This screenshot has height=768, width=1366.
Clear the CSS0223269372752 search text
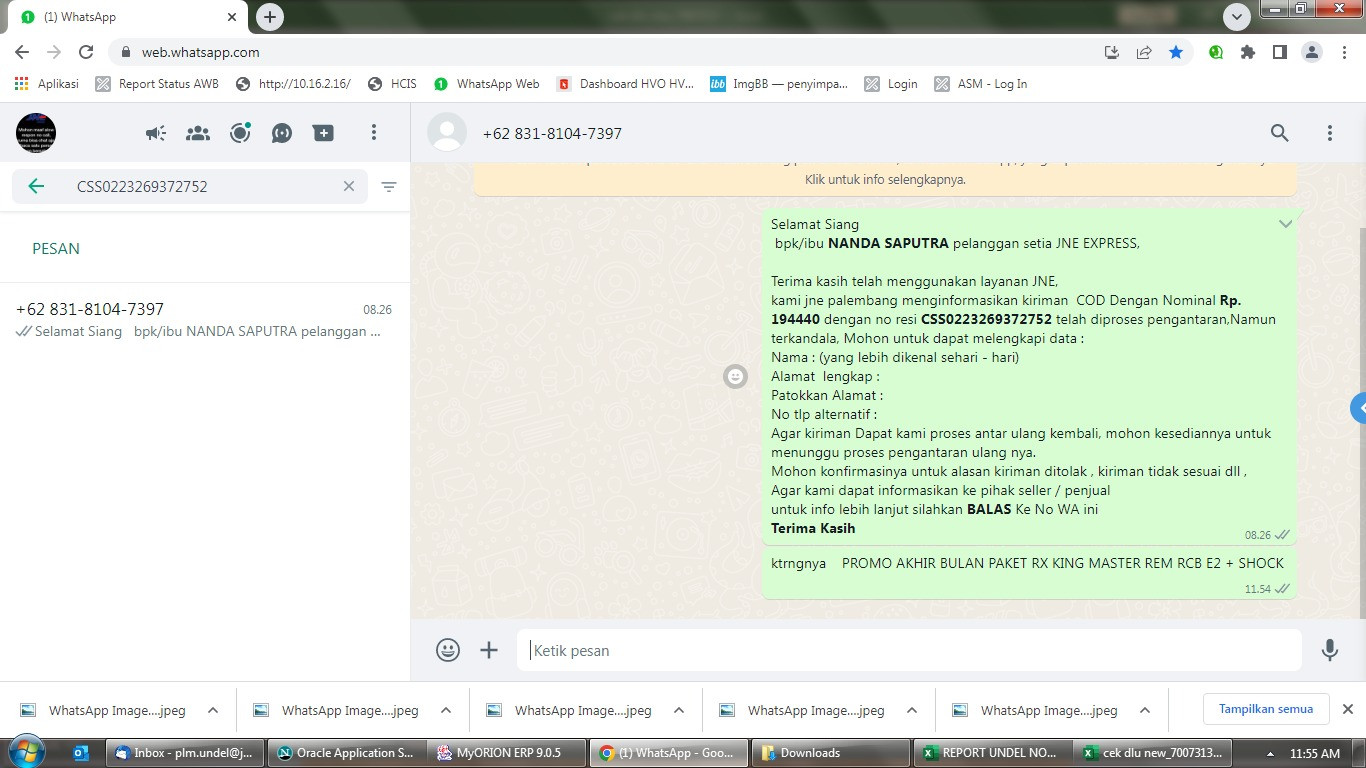(x=349, y=186)
